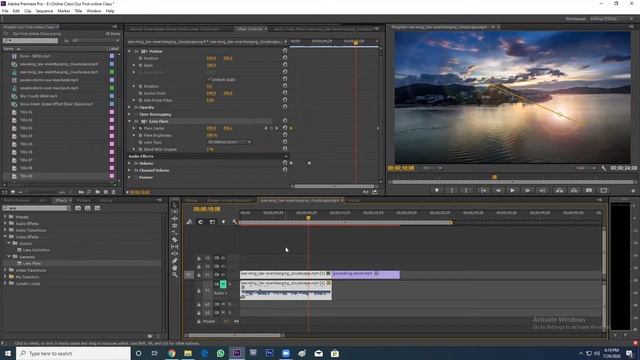Screen dimensions: 640x360
Task: Switch to the Media Browser tab
Action: 16,200
